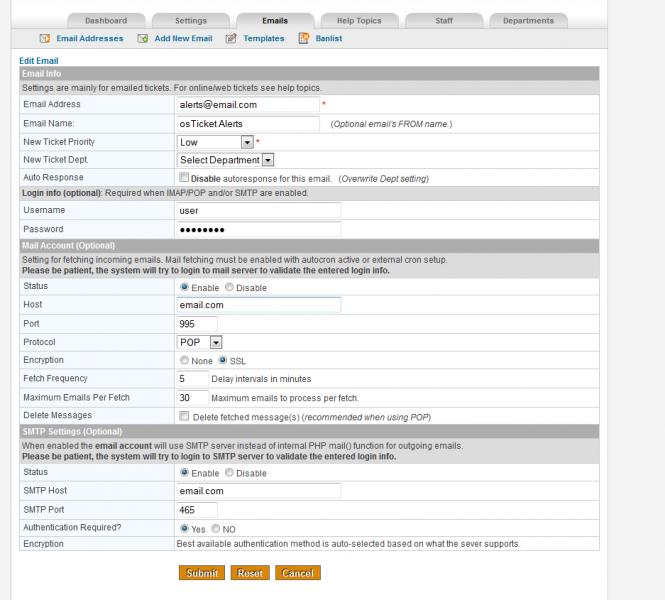Go to the Departments tab
The height and width of the screenshot is (600, 665).
[529, 20]
